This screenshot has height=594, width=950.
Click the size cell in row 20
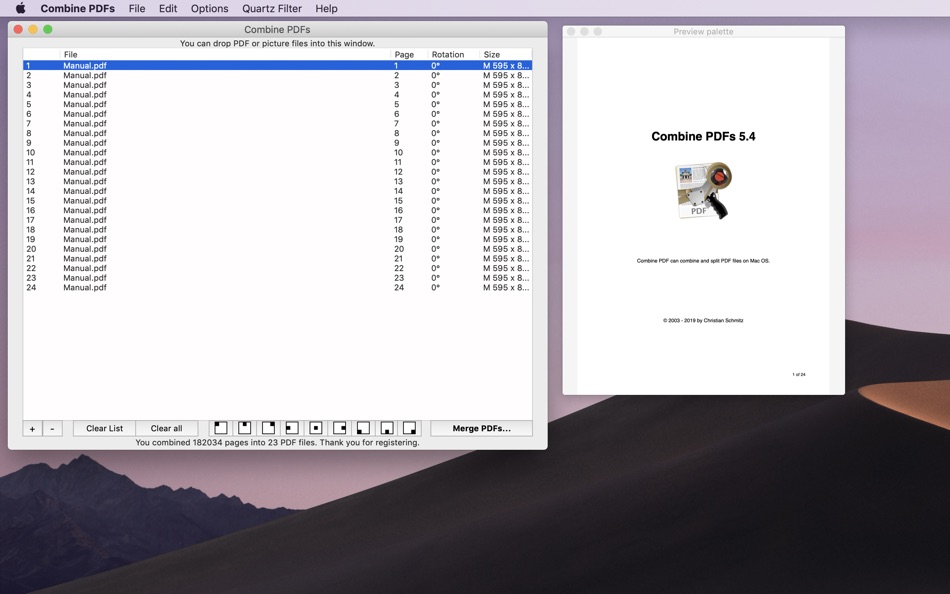tap(506, 249)
